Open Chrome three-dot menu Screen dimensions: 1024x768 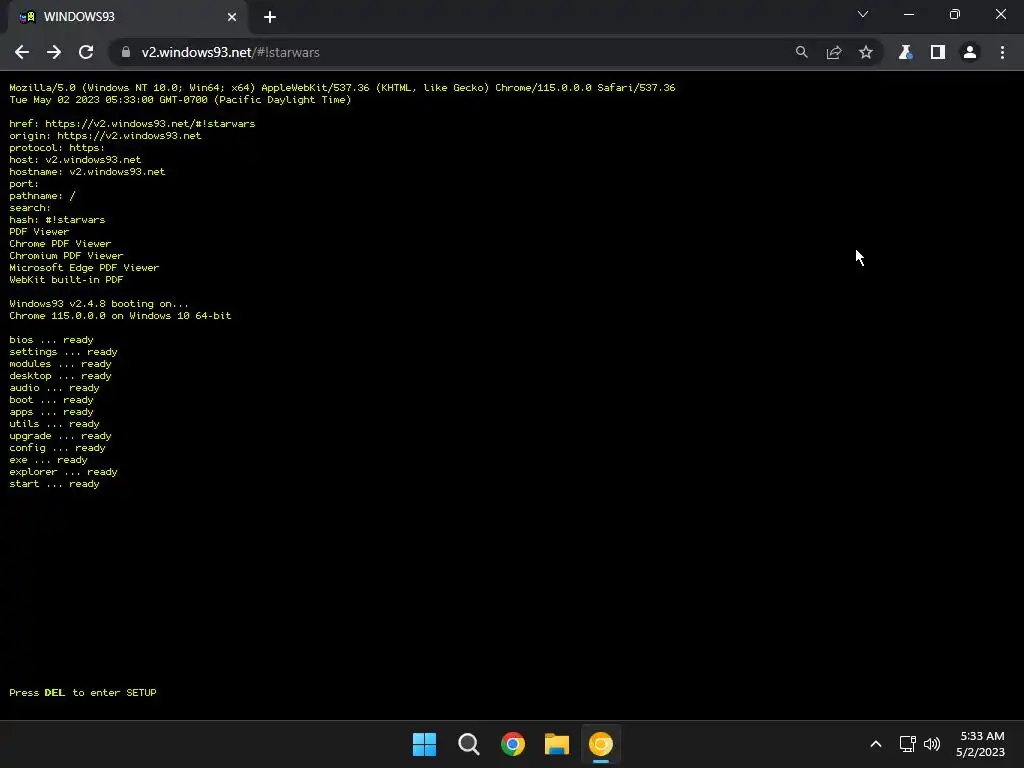point(1002,52)
